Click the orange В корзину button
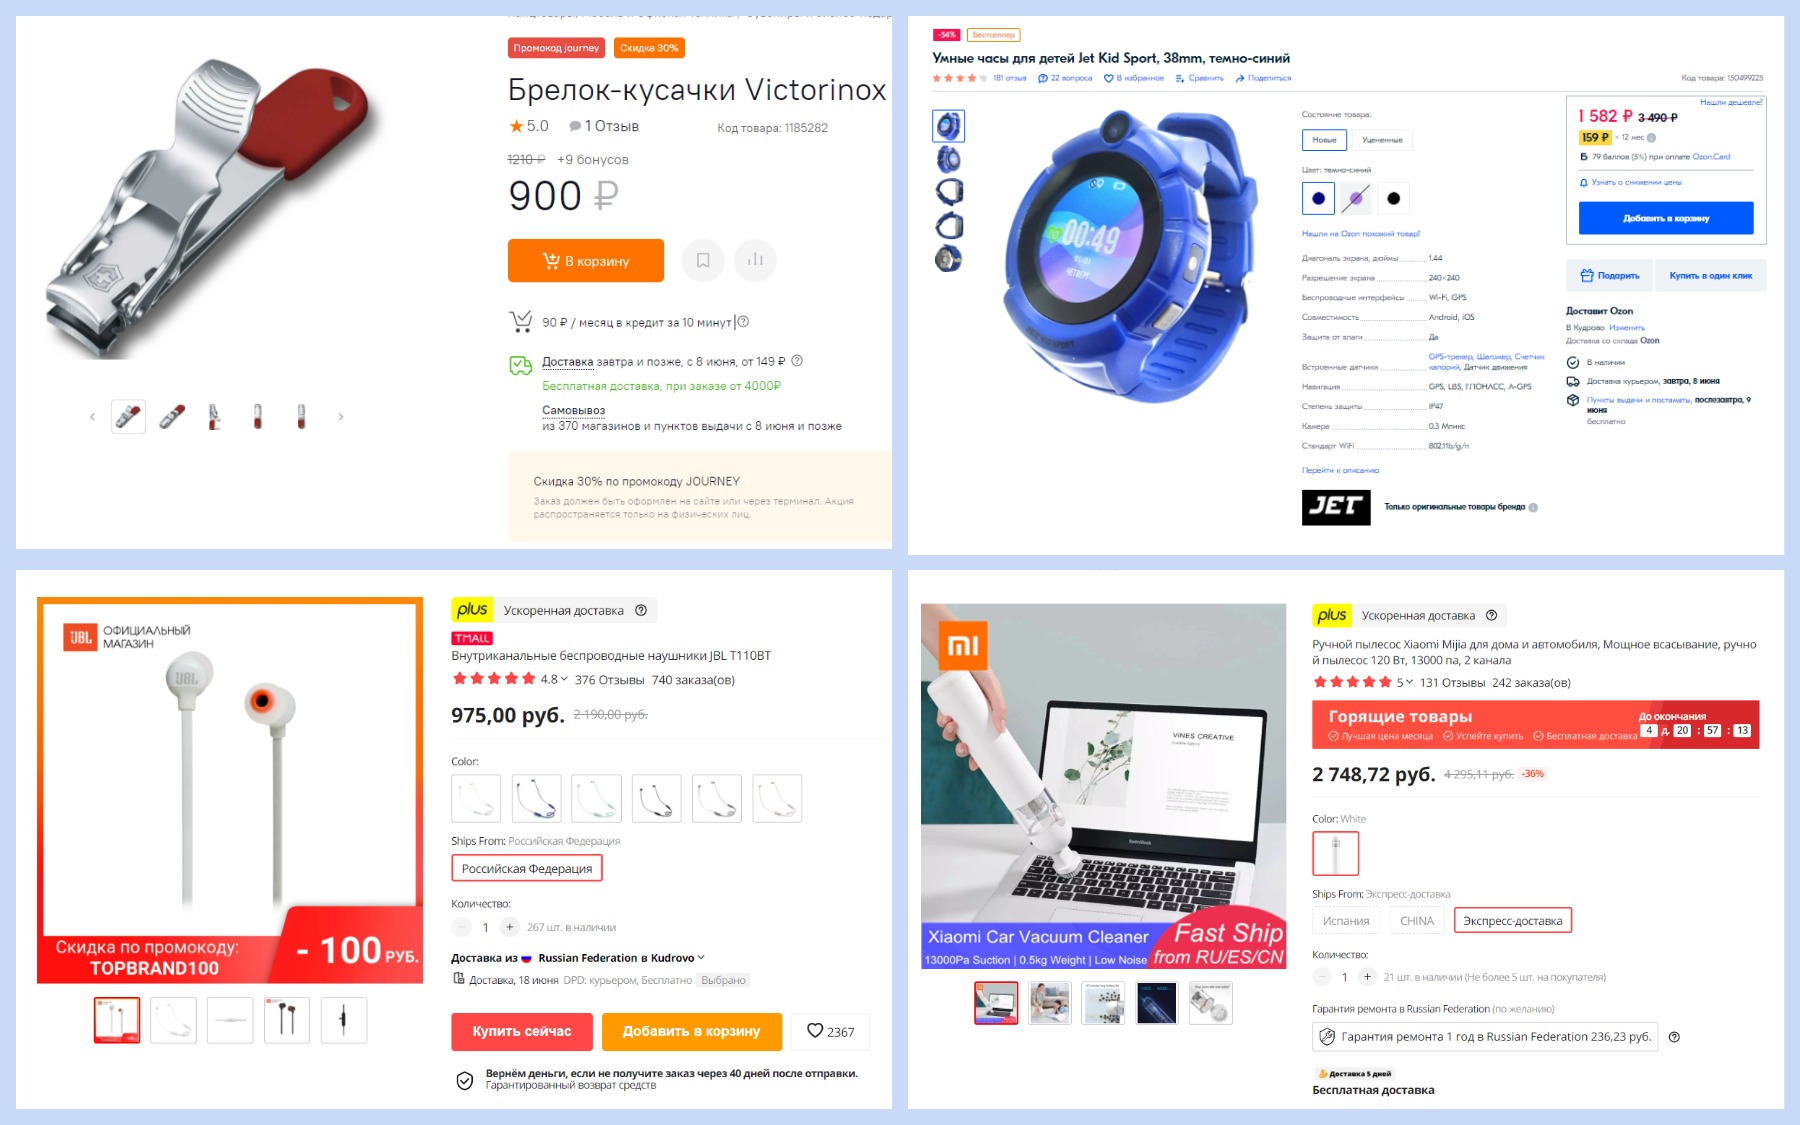This screenshot has height=1125, width=1800. (586, 261)
